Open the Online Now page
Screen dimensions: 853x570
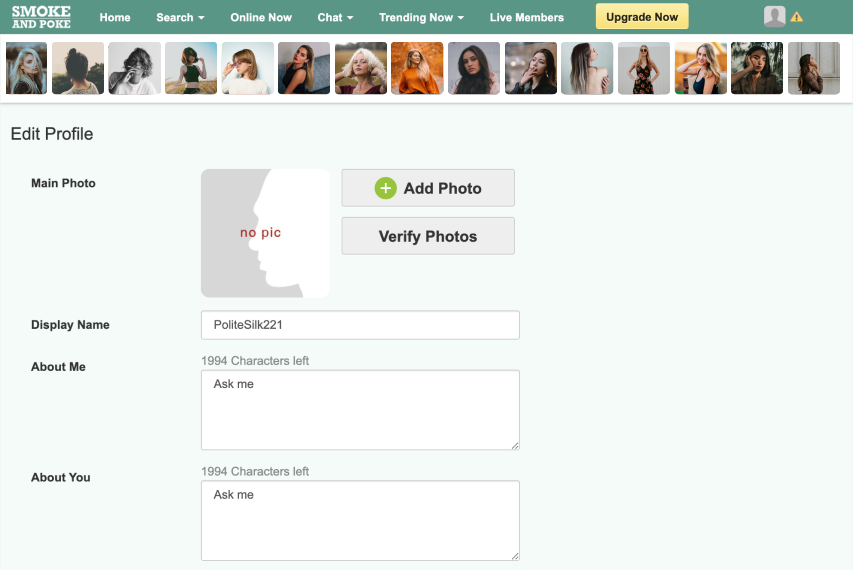(x=261, y=17)
